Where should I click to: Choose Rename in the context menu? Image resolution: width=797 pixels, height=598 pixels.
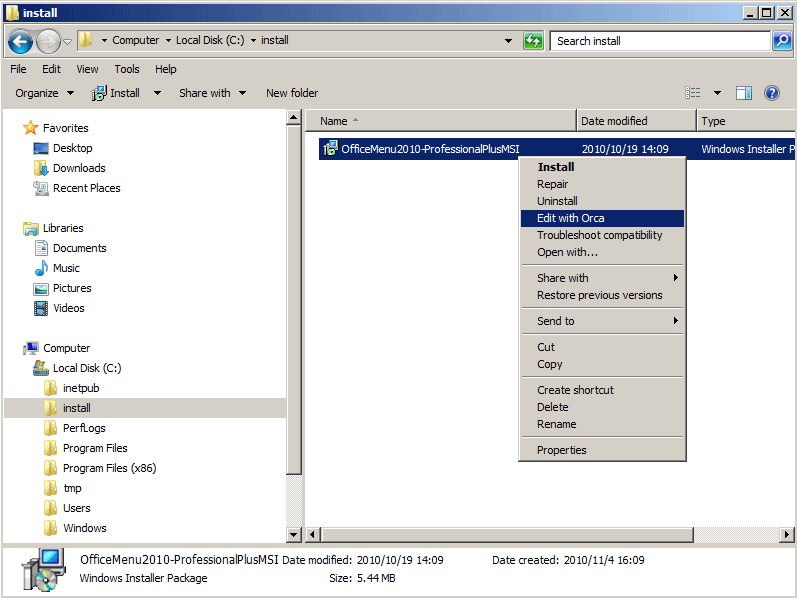602,424
